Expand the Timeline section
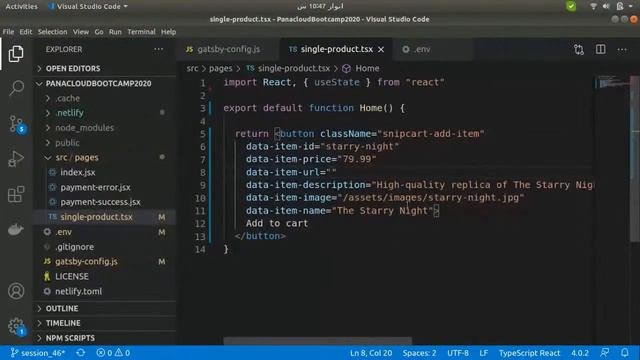This screenshot has height=360, width=640. (104, 323)
